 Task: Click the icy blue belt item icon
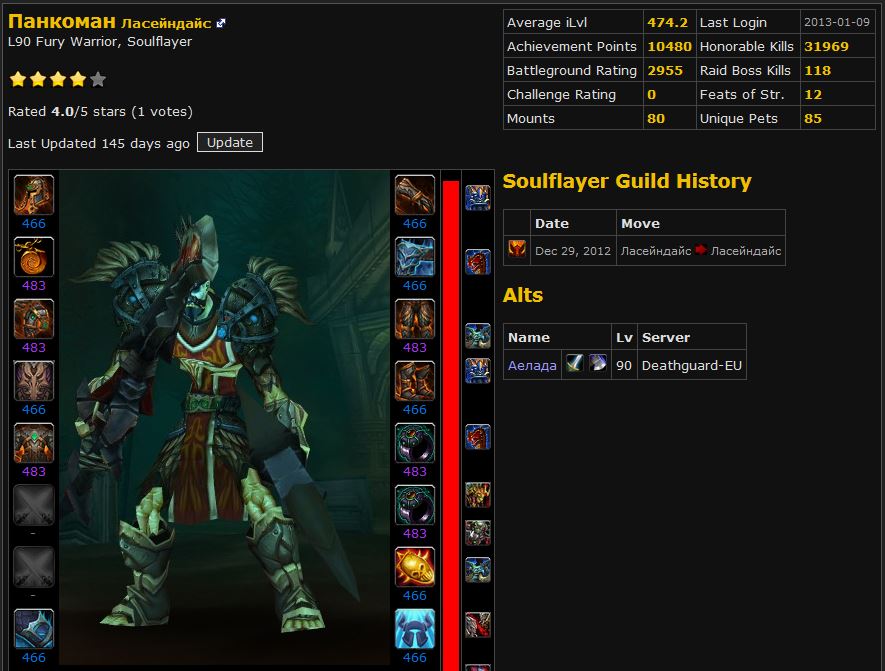(x=414, y=257)
